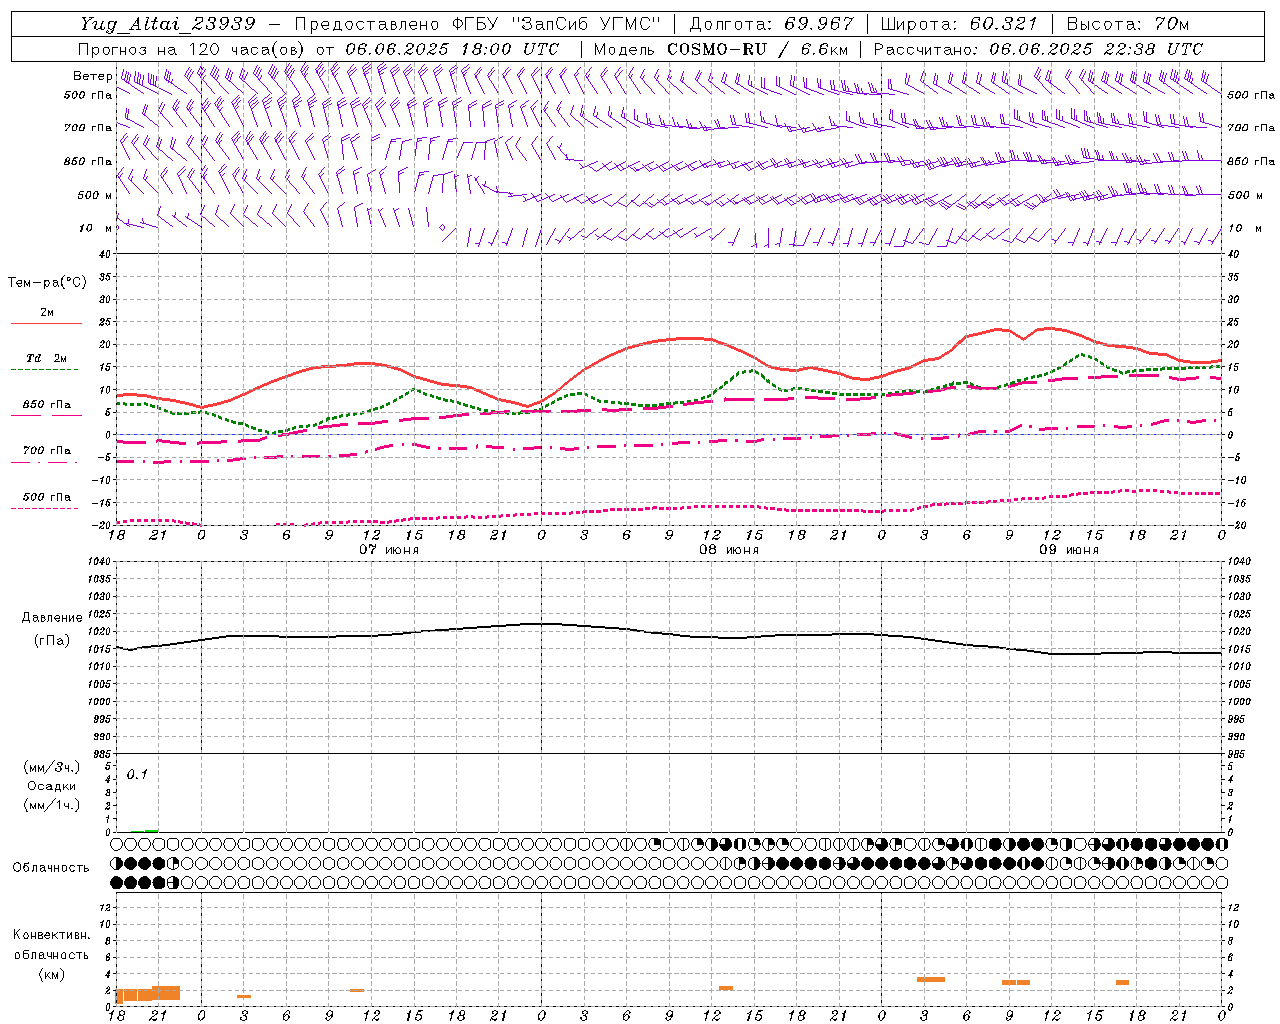Screen dimensions: 1280x1024
Task: Click the Широта: 60.321 value
Action: point(959,24)
